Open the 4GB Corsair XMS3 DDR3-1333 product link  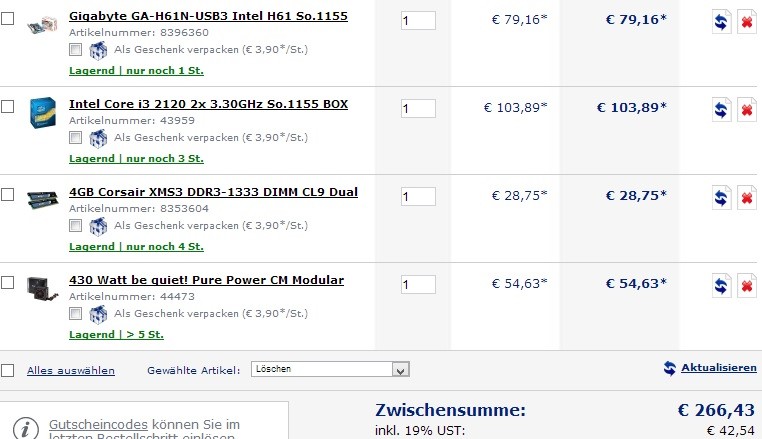pos(213,192)
